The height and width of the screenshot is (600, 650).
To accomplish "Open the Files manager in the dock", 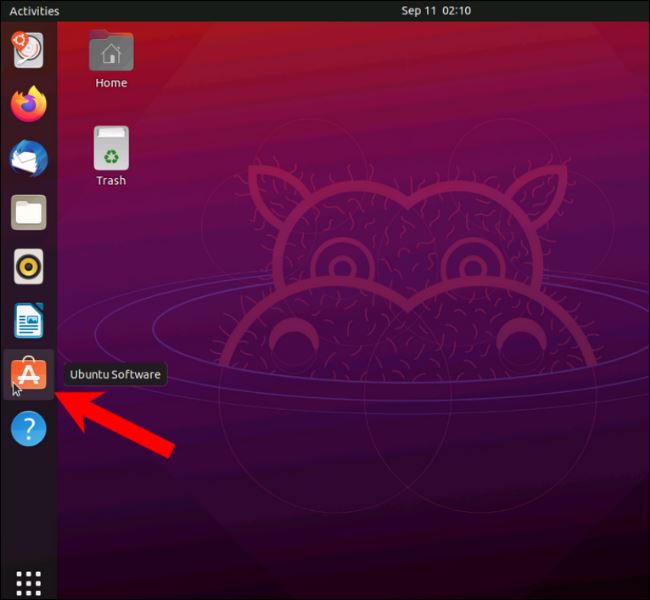I will tap(28, 212).
